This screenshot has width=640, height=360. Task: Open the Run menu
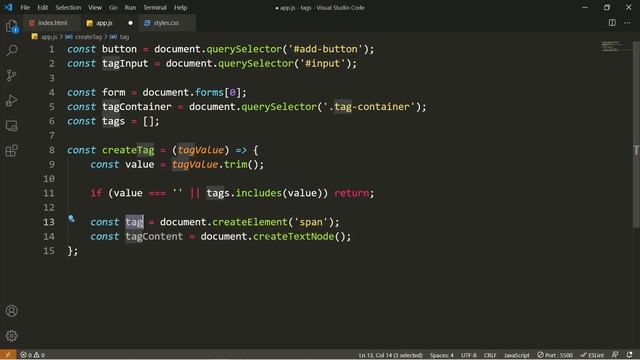tap(130, 7)
